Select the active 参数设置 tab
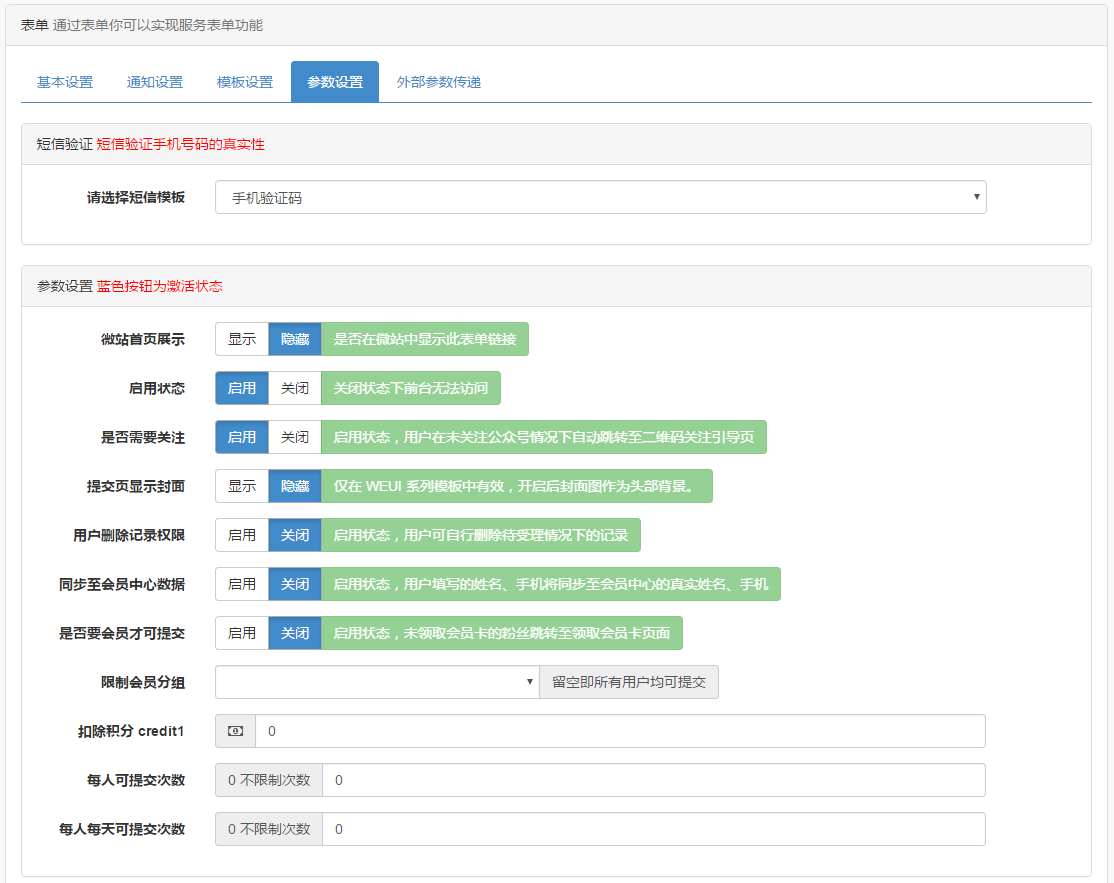 pyautogui.click(x=335, y=82)
